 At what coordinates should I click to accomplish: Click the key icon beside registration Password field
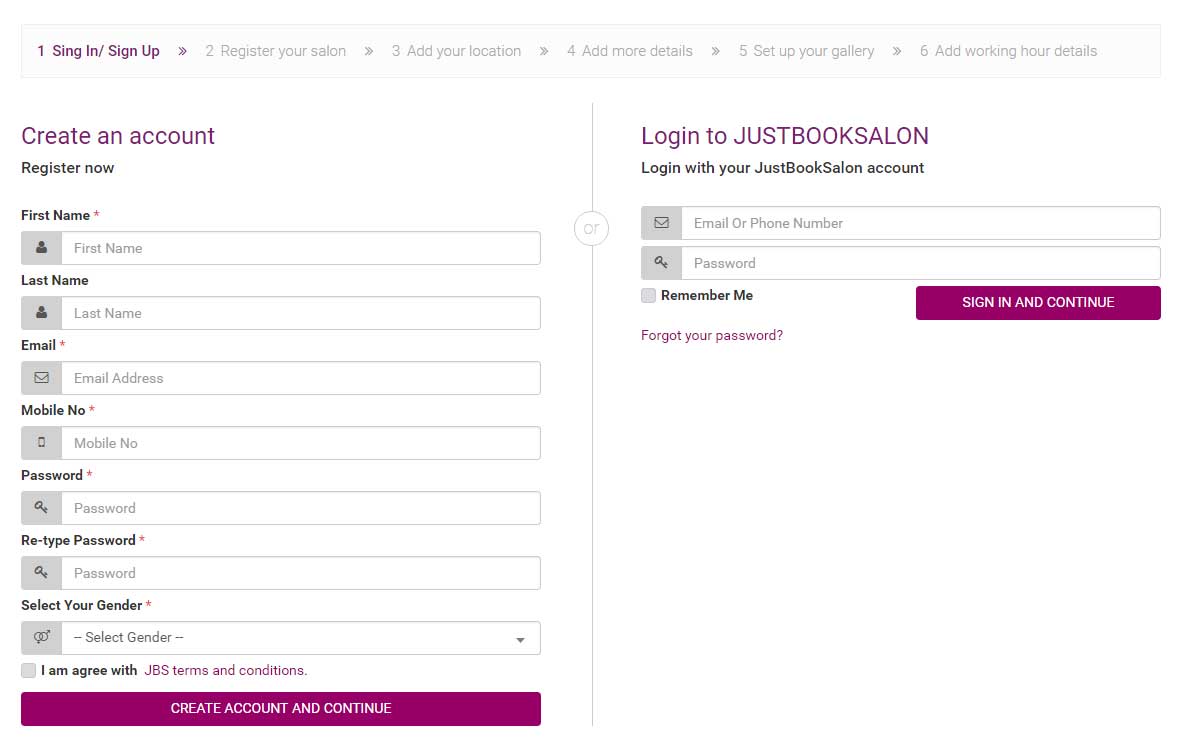pyautogui.click(x=41, y=508)
